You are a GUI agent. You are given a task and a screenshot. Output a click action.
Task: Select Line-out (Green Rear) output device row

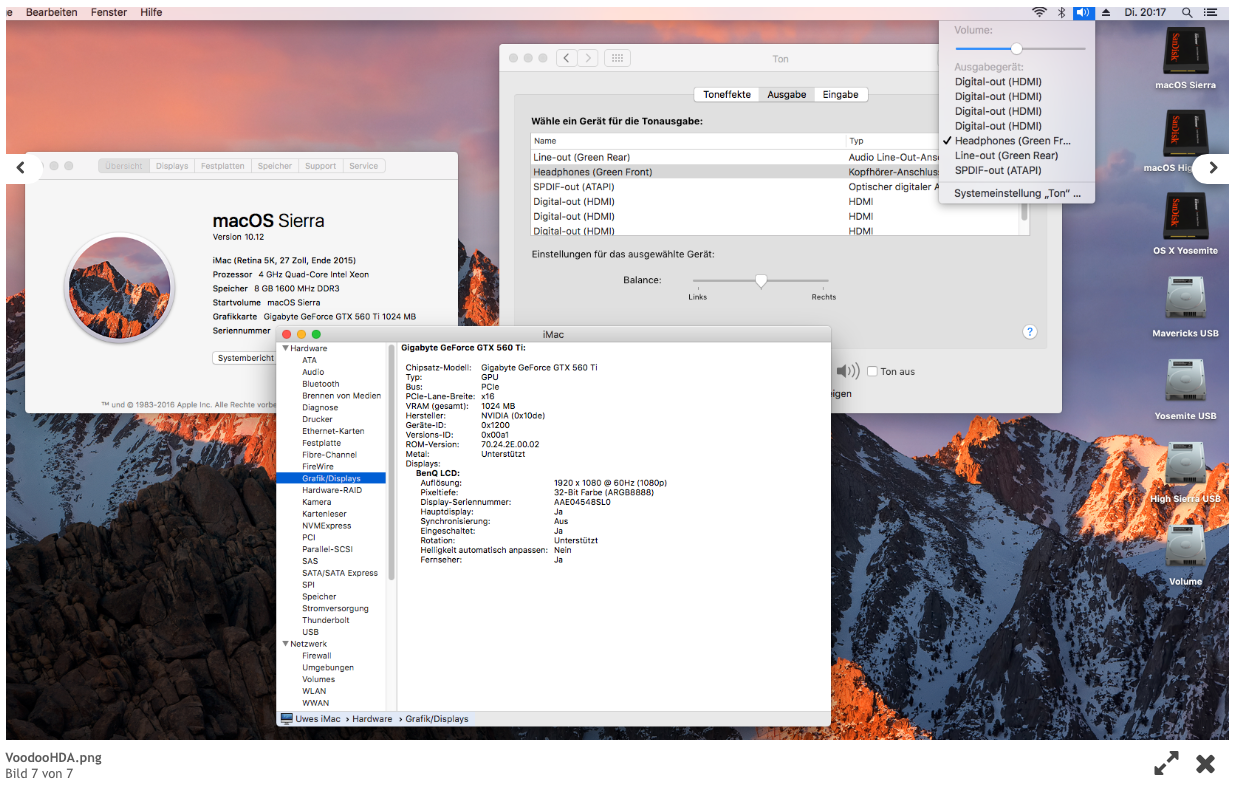click(775, 157)
